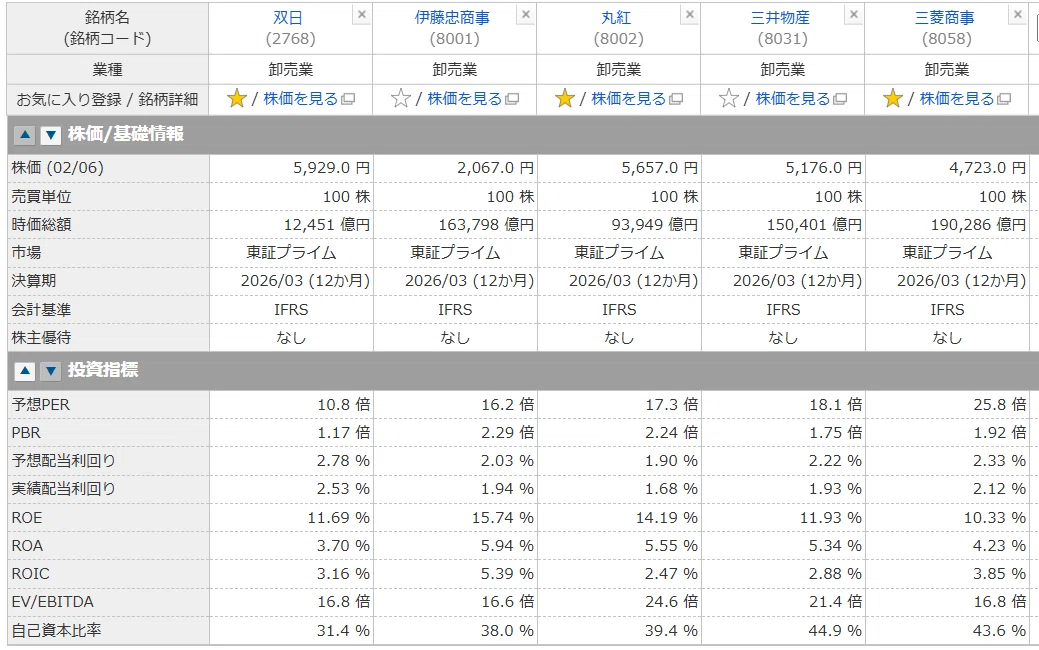Click 伊藤忠商事 ROE value 15.74 %
This screenshot has width=1039, height=650.
coord(502,517)
